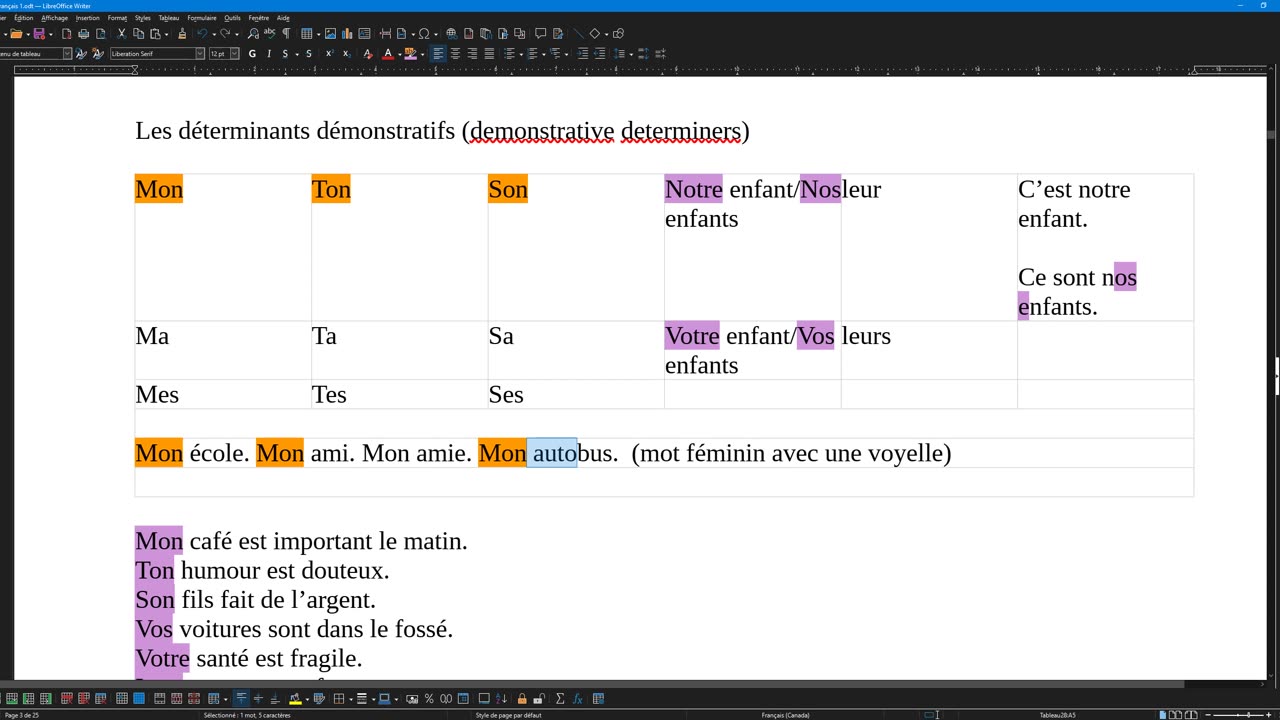Click the Save document icon
The height and width of the screenshot is (720, 1280).
(x=38, y=33)
